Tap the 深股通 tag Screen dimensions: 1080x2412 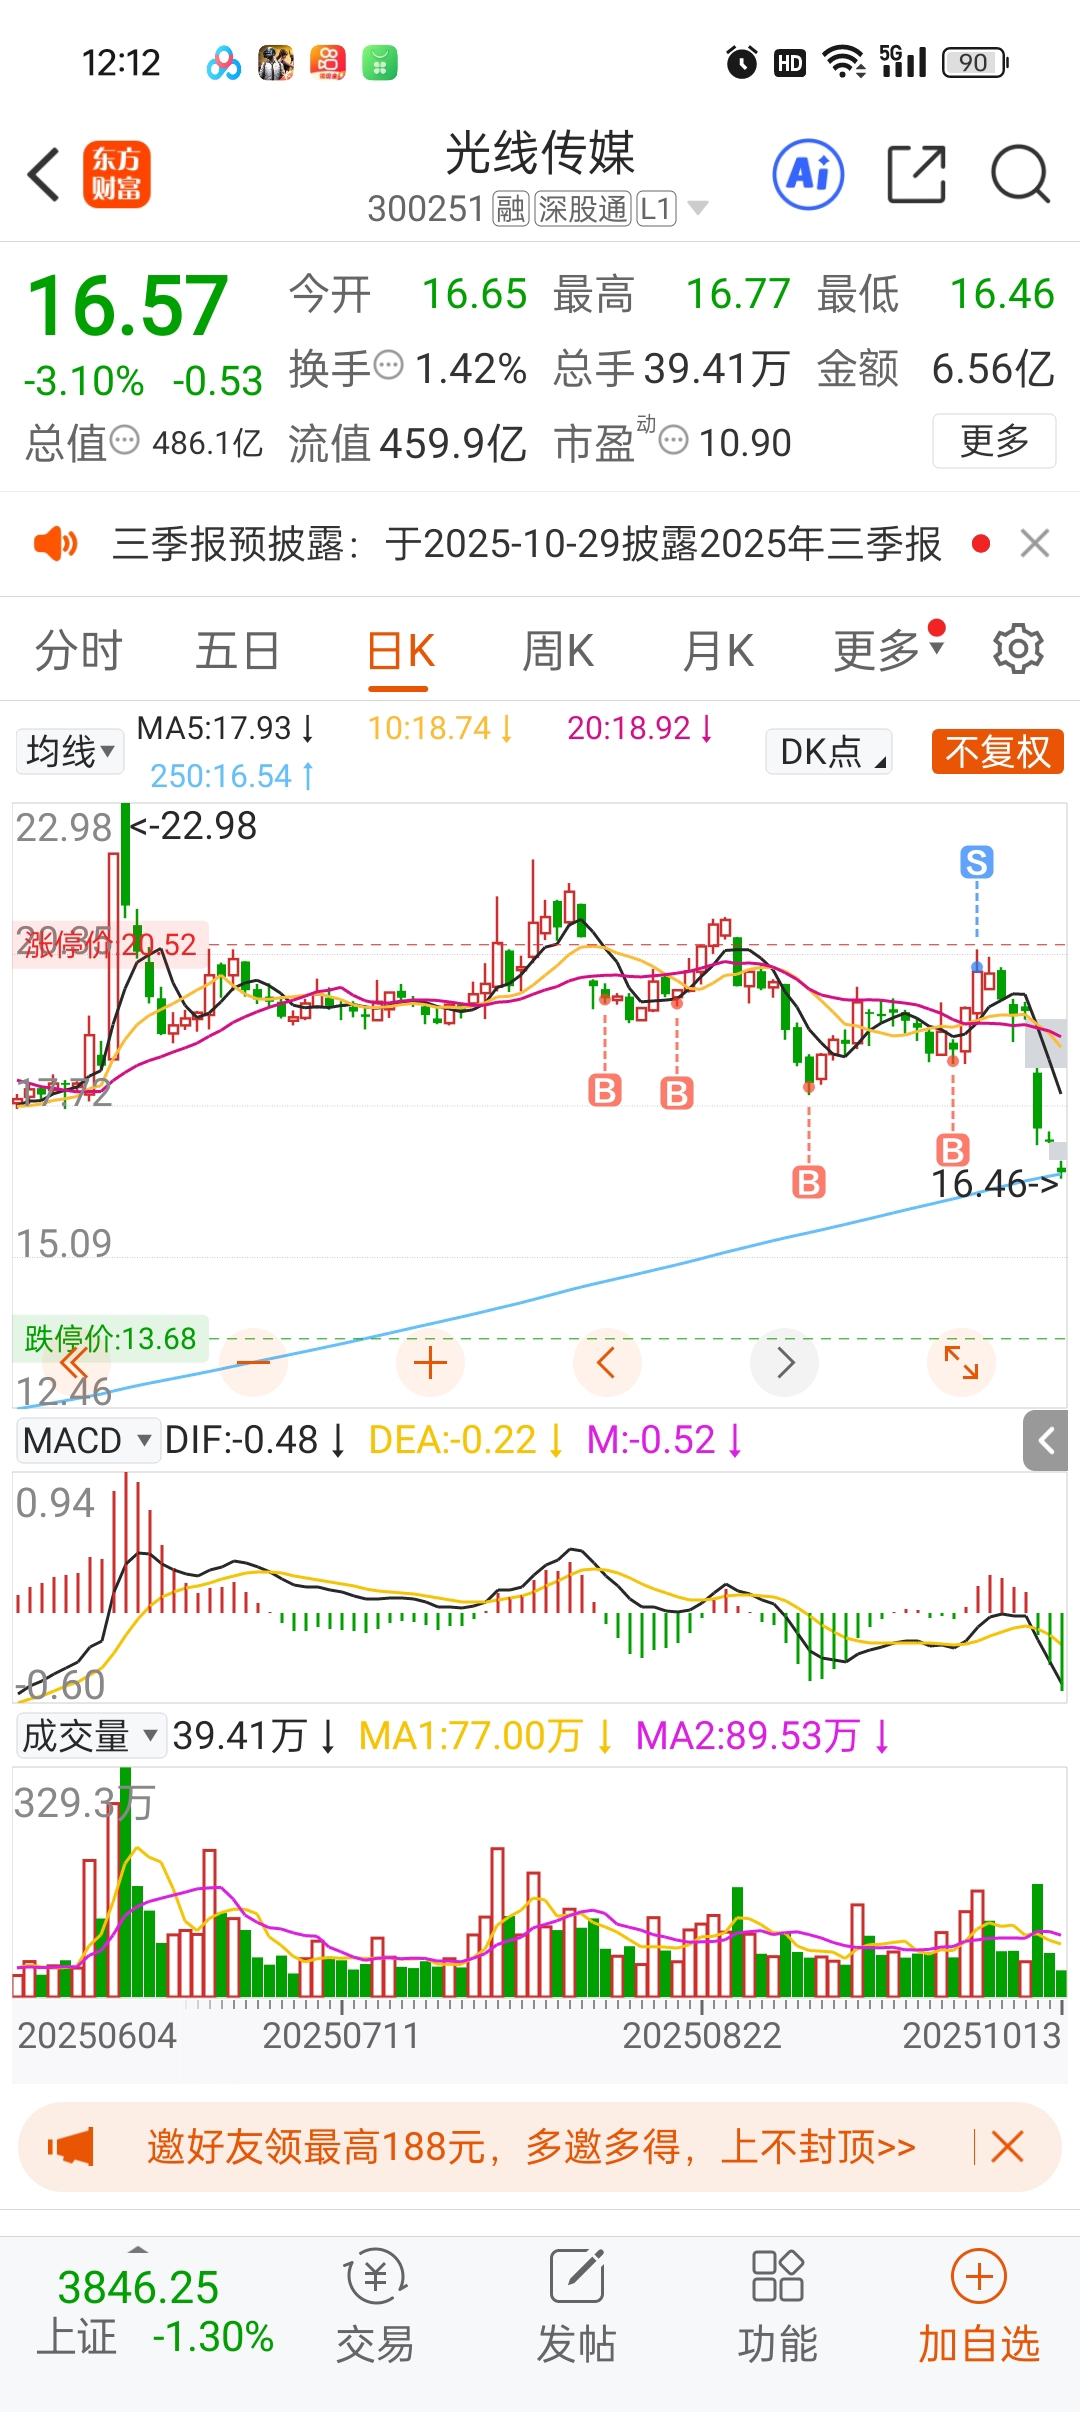pos(583,209)
